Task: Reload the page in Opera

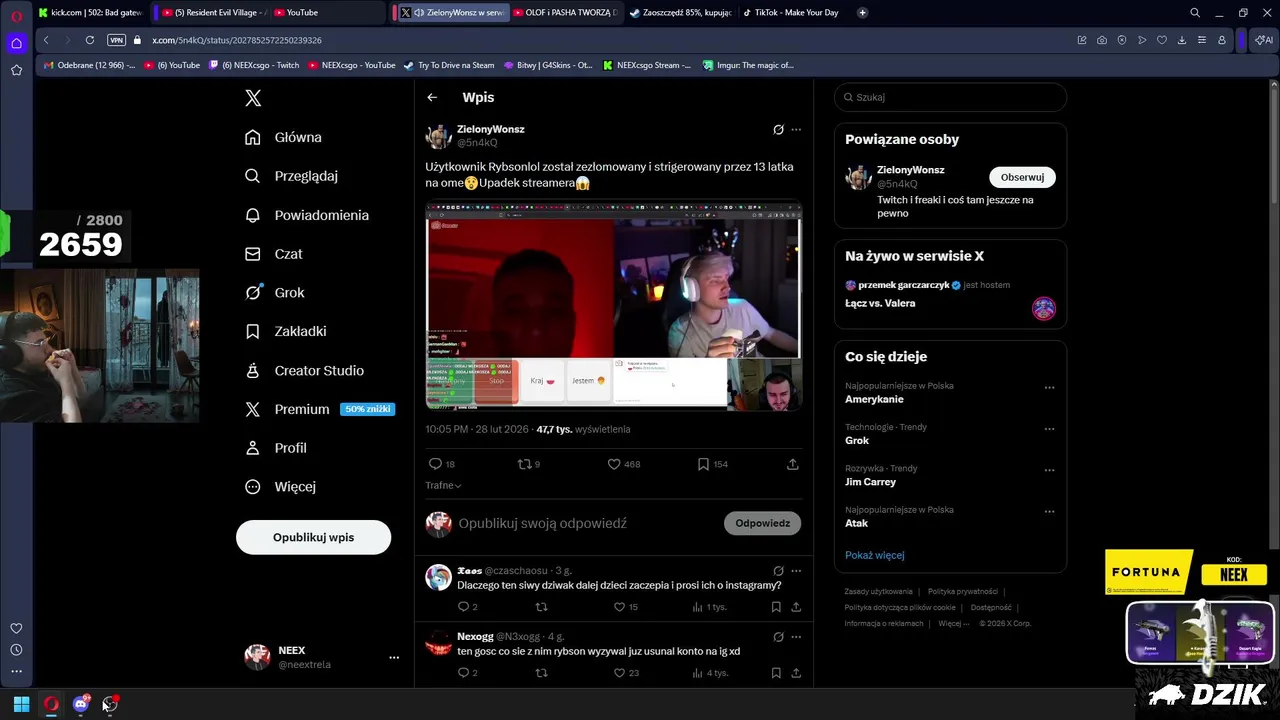Action: click(x=90, y=40)
